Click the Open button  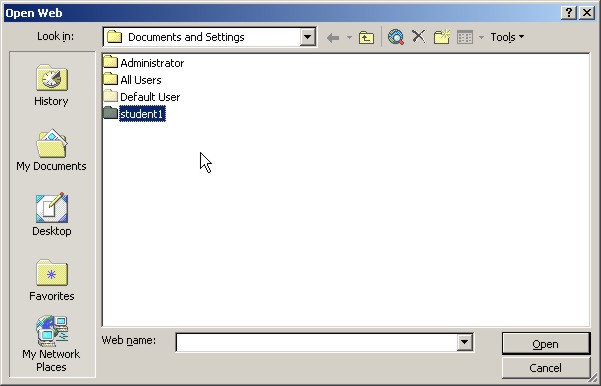pos(546,344)
